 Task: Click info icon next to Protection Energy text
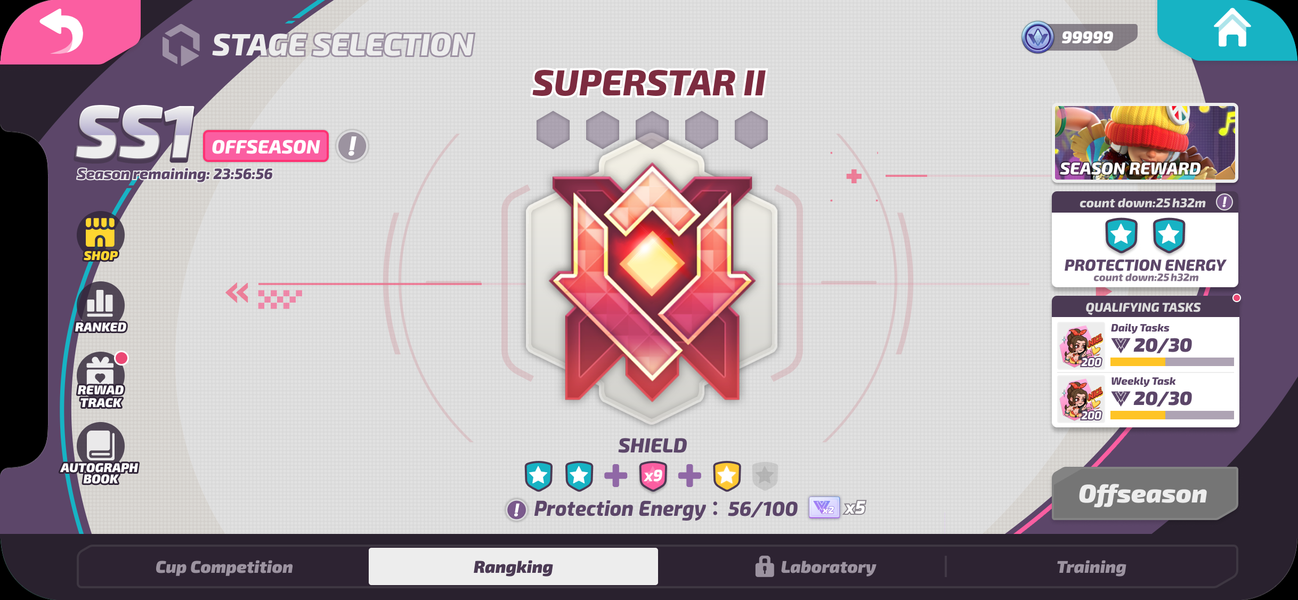click(x=516, y=510)
